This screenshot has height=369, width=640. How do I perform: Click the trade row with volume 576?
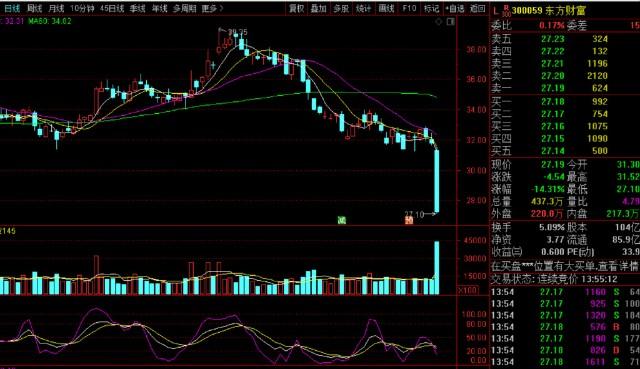click(565, 327)
